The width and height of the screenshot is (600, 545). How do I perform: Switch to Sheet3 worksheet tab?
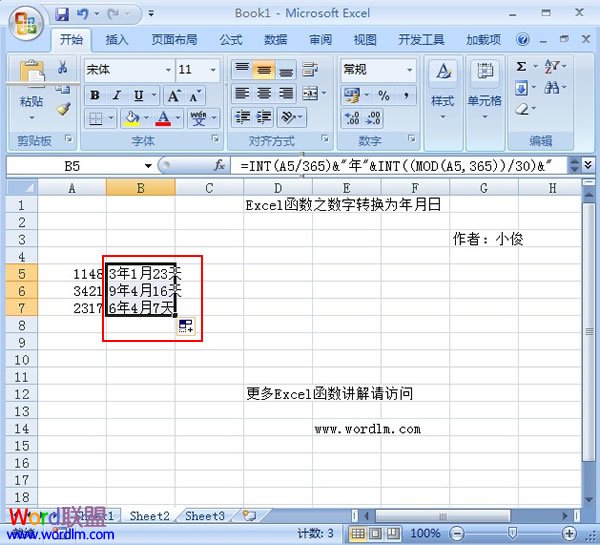(x=204, y=516)
